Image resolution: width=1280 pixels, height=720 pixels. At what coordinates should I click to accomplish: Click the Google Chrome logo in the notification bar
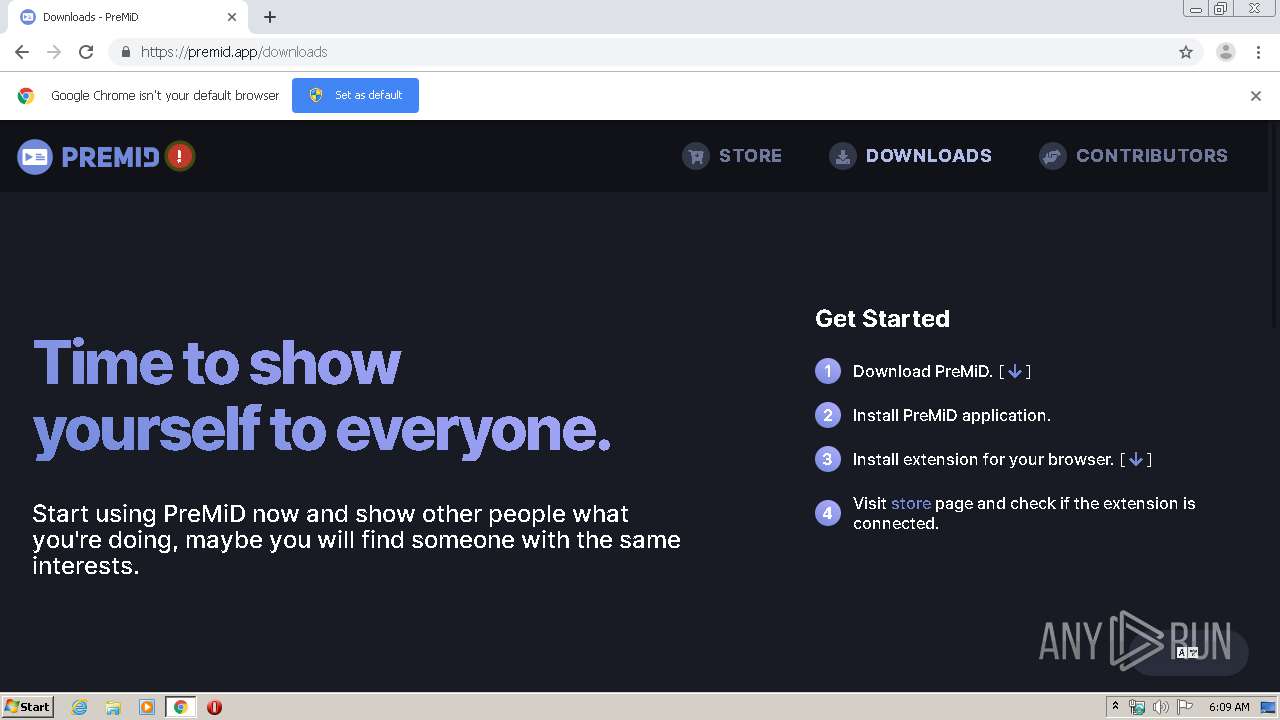click(x=26, y=96)
